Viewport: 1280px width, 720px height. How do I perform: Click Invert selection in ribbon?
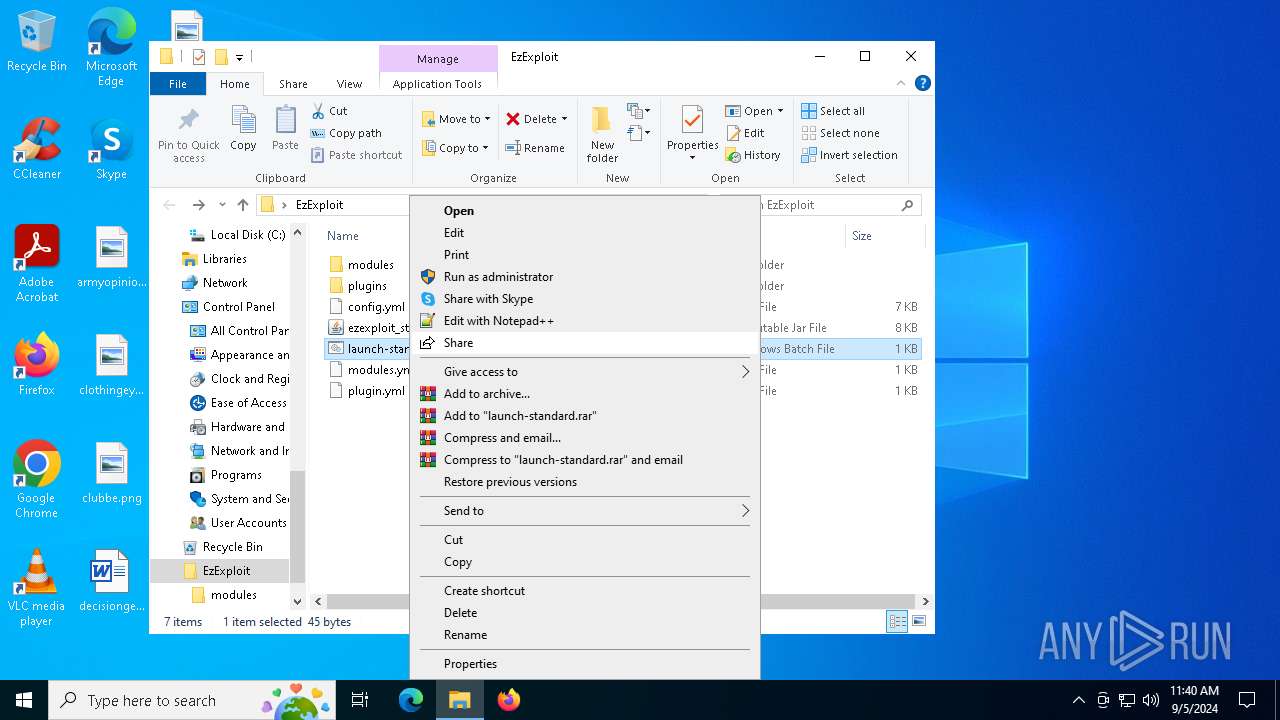pos(849,155)
